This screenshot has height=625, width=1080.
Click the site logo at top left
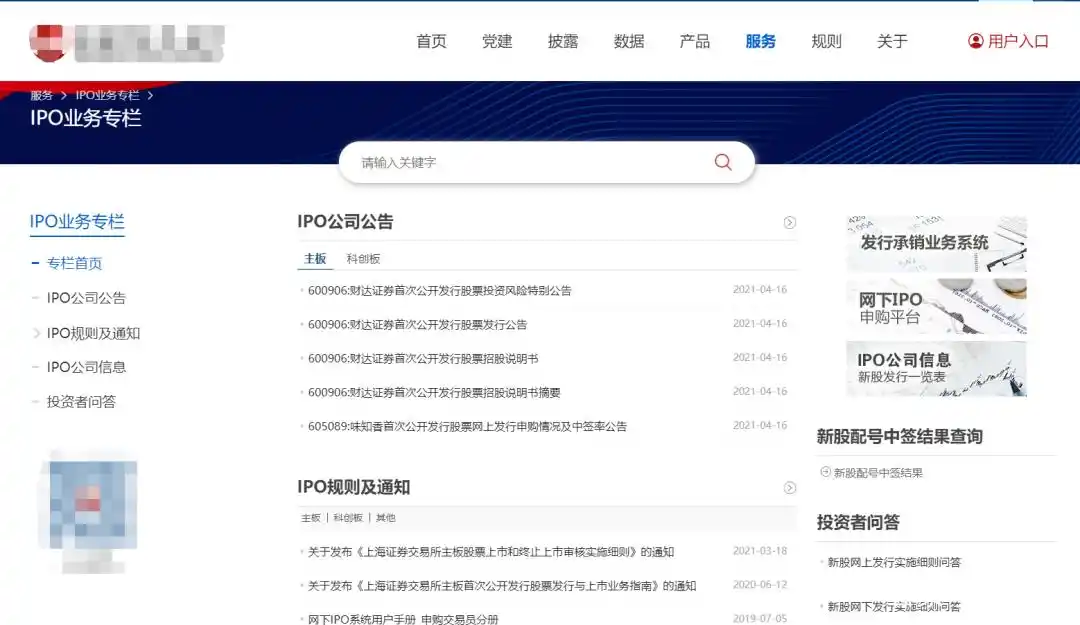[x=120, y=42]
